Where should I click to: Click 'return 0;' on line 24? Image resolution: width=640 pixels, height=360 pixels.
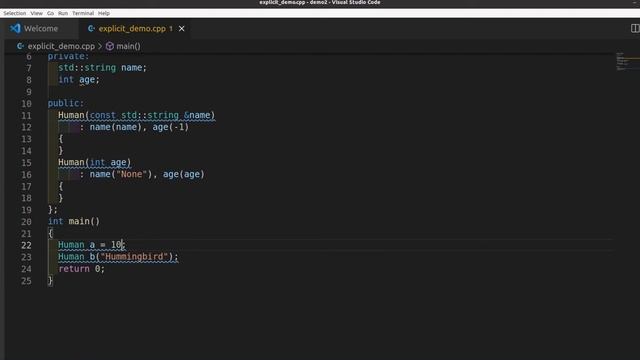tap(81, 269)
